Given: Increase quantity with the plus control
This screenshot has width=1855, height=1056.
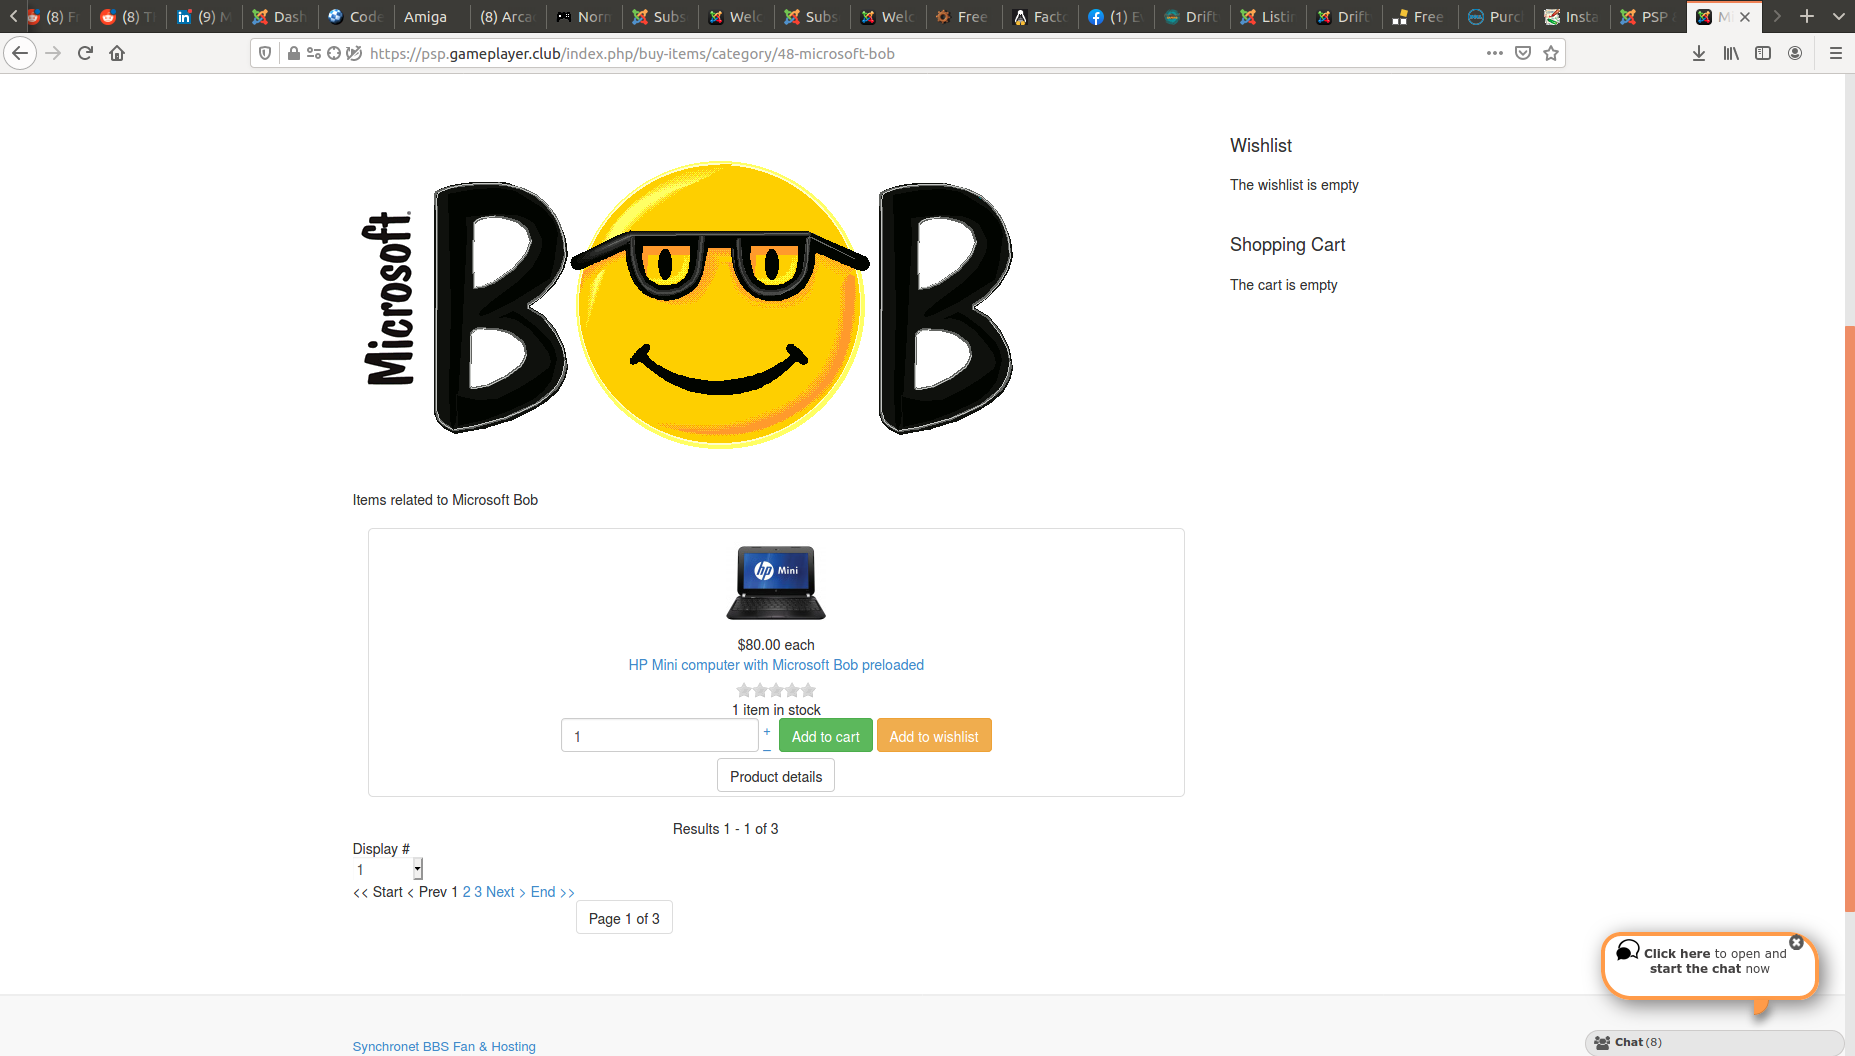Looking at the screenshot, I should tap(767, 731).
